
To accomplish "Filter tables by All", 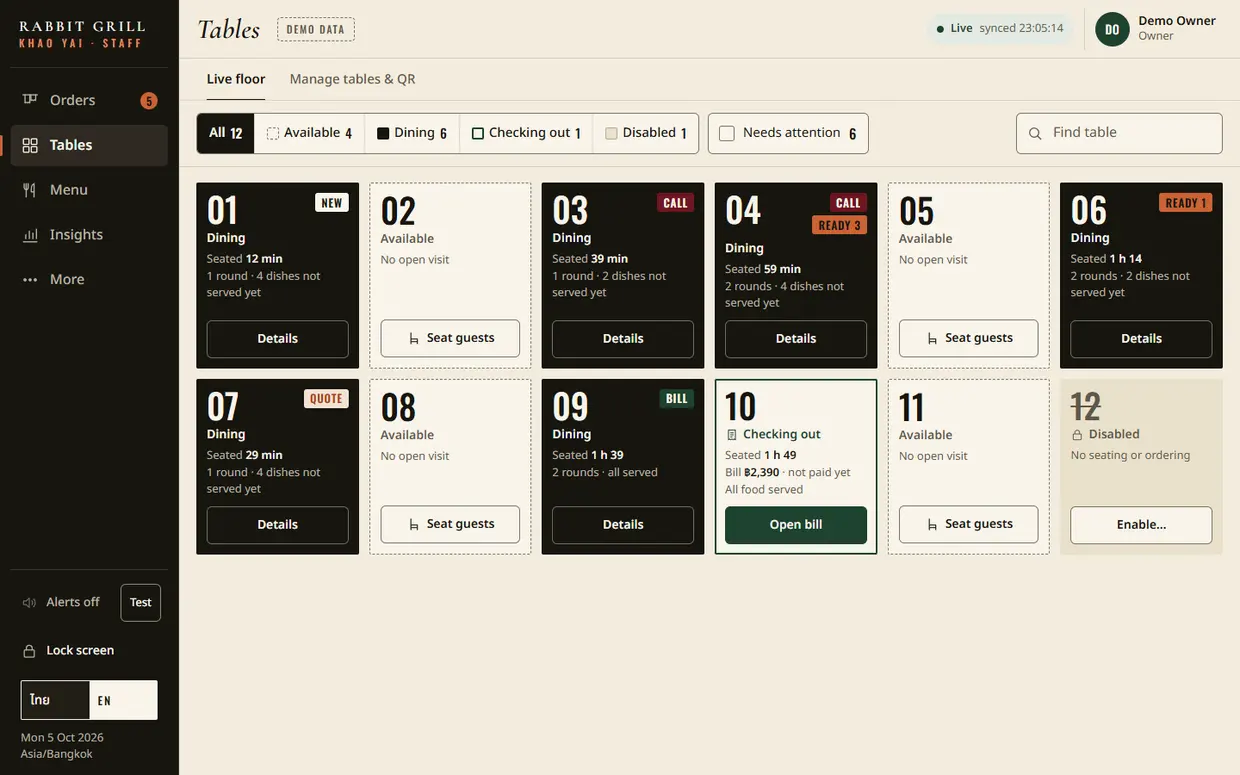I will tap(226, 133).
